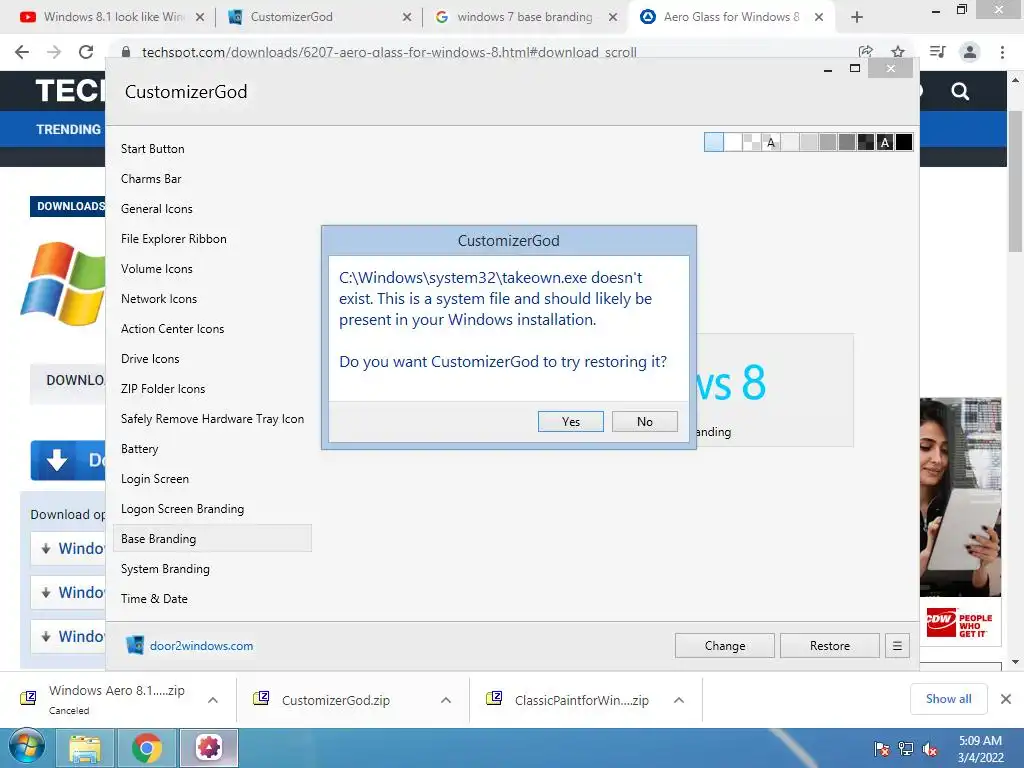Pick the light blue preview background swatch
Image resolution: width=1024 pixels, height=768 pixels.
click(714, 142)
